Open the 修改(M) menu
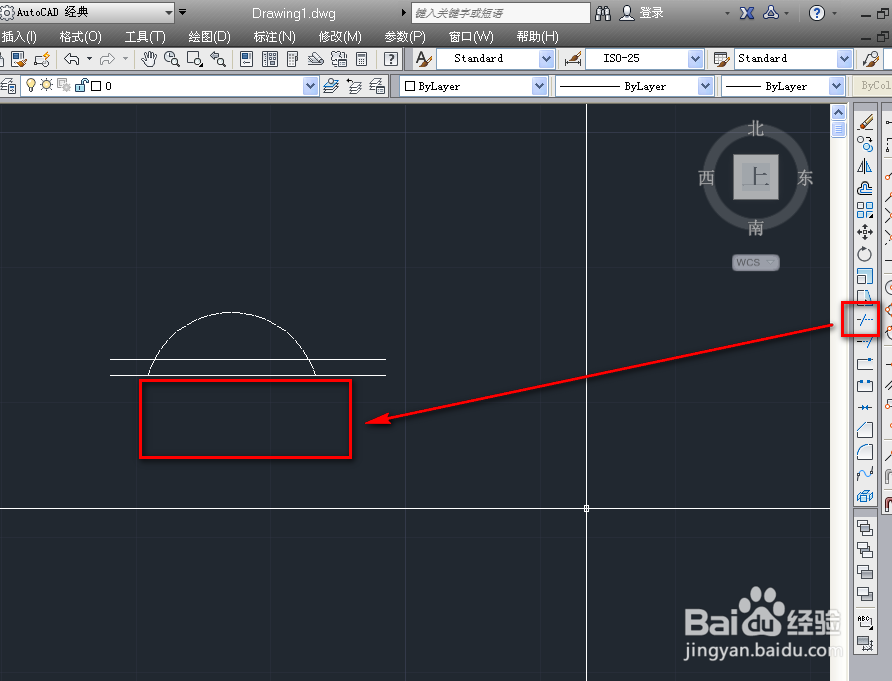This screenshot has height=681, width=892. 340,37
